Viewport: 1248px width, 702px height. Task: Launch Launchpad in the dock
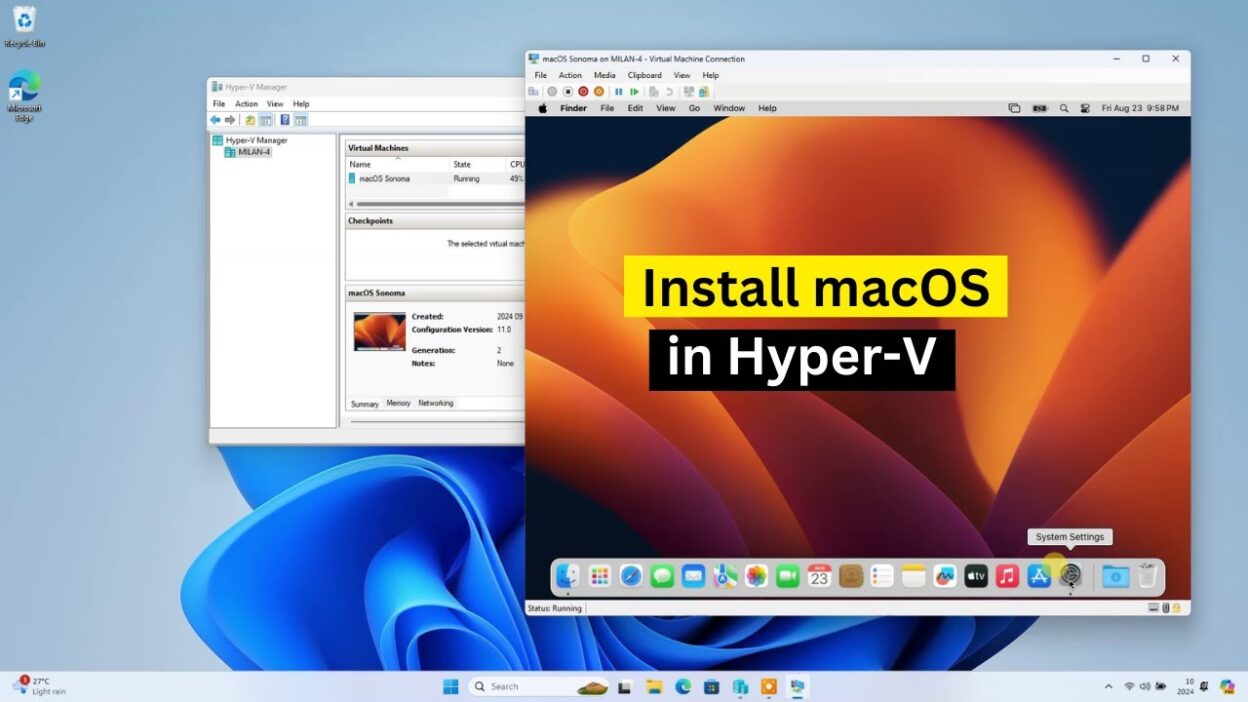(x=600, y=576)
